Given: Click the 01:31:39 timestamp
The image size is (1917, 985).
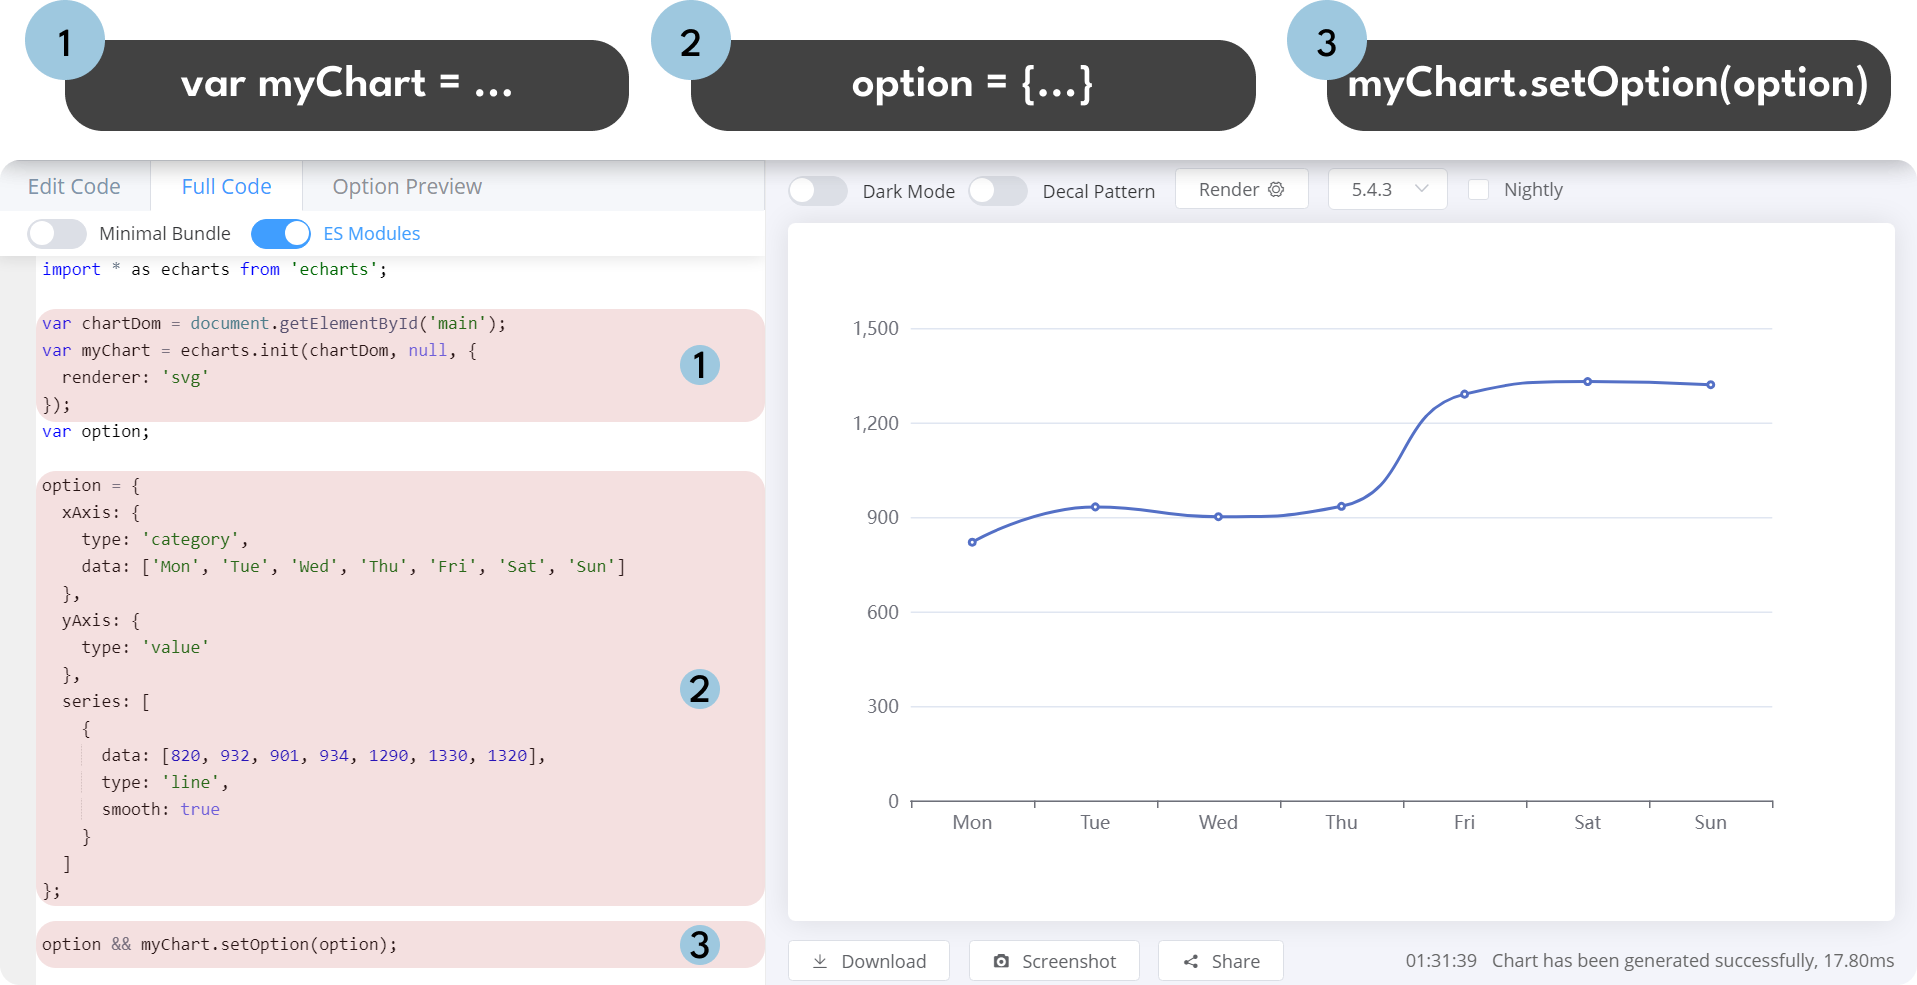Looking at the screenshot, I should [1441, 960].
